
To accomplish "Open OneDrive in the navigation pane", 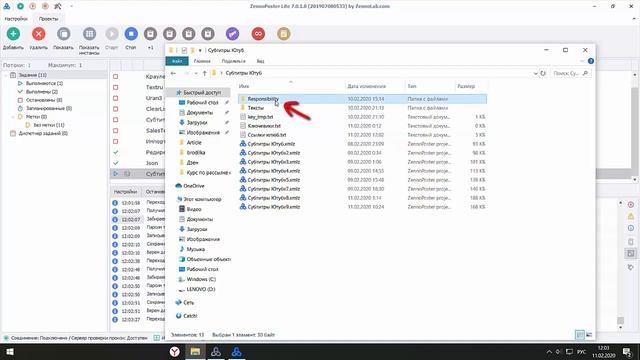I will (193, 186).
